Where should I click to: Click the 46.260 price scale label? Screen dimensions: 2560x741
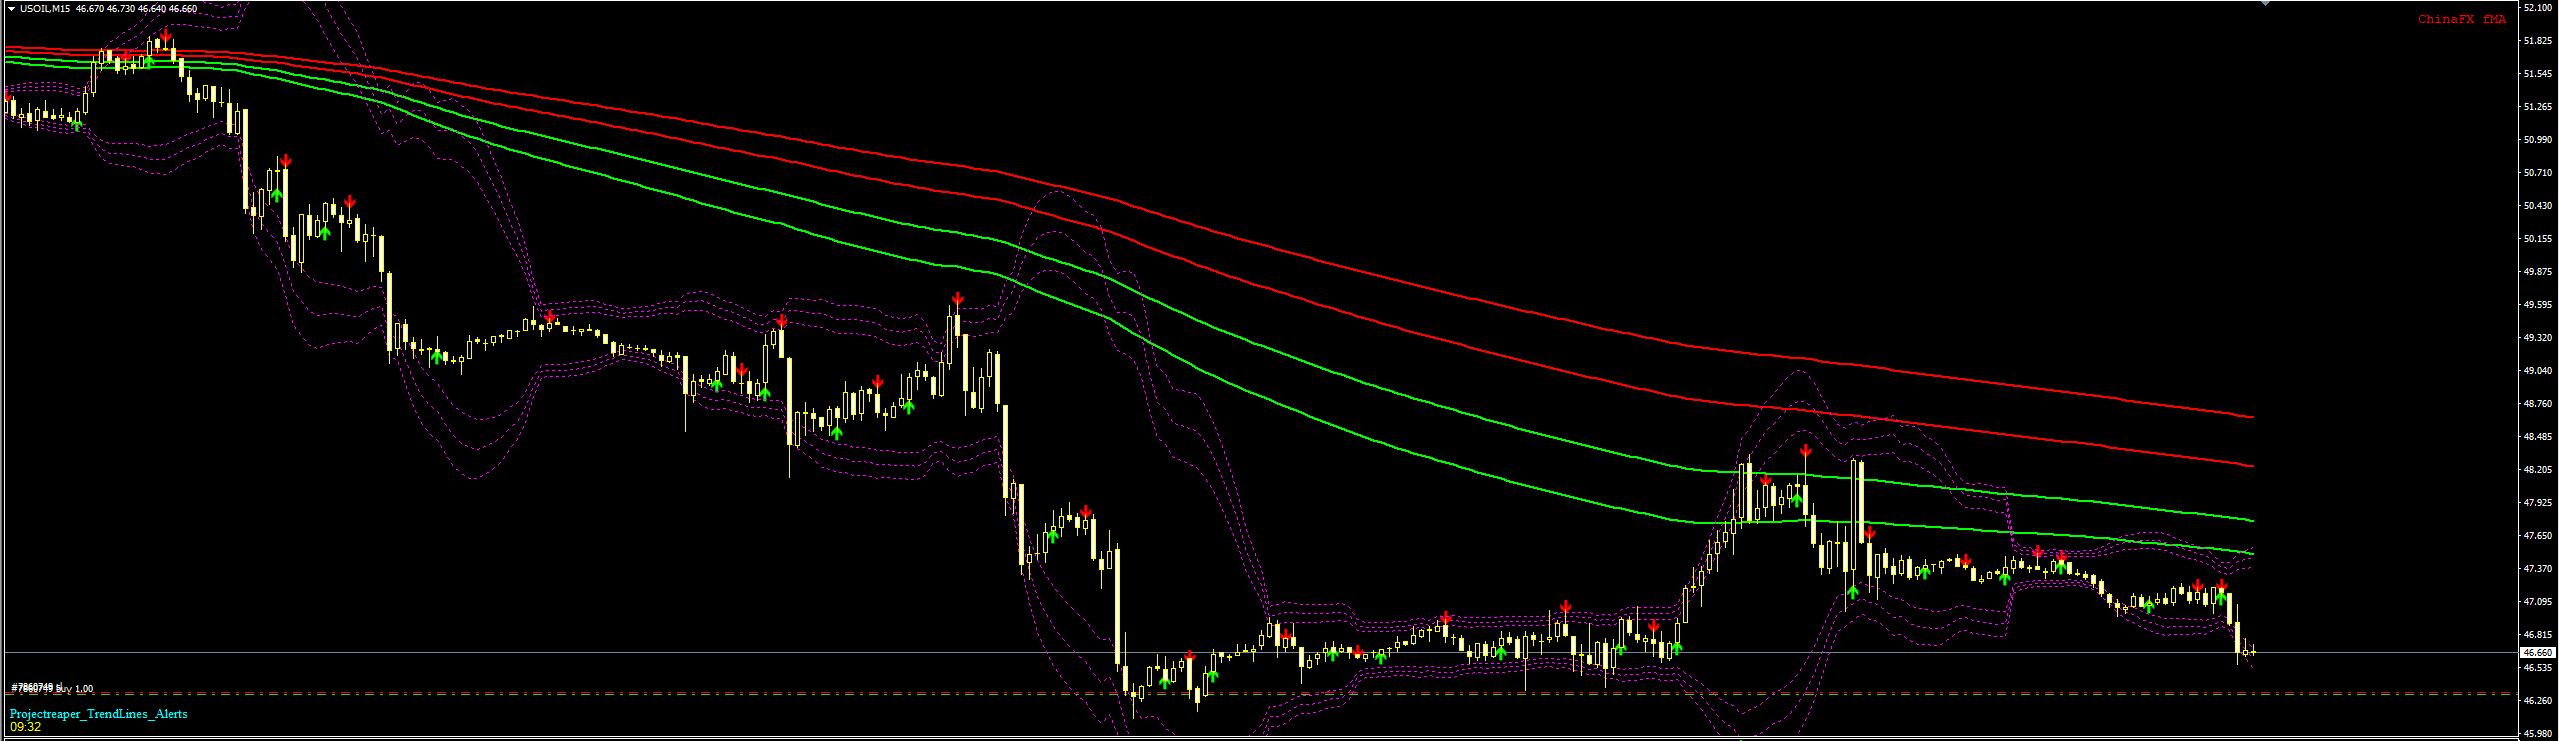pos(2539,701)
